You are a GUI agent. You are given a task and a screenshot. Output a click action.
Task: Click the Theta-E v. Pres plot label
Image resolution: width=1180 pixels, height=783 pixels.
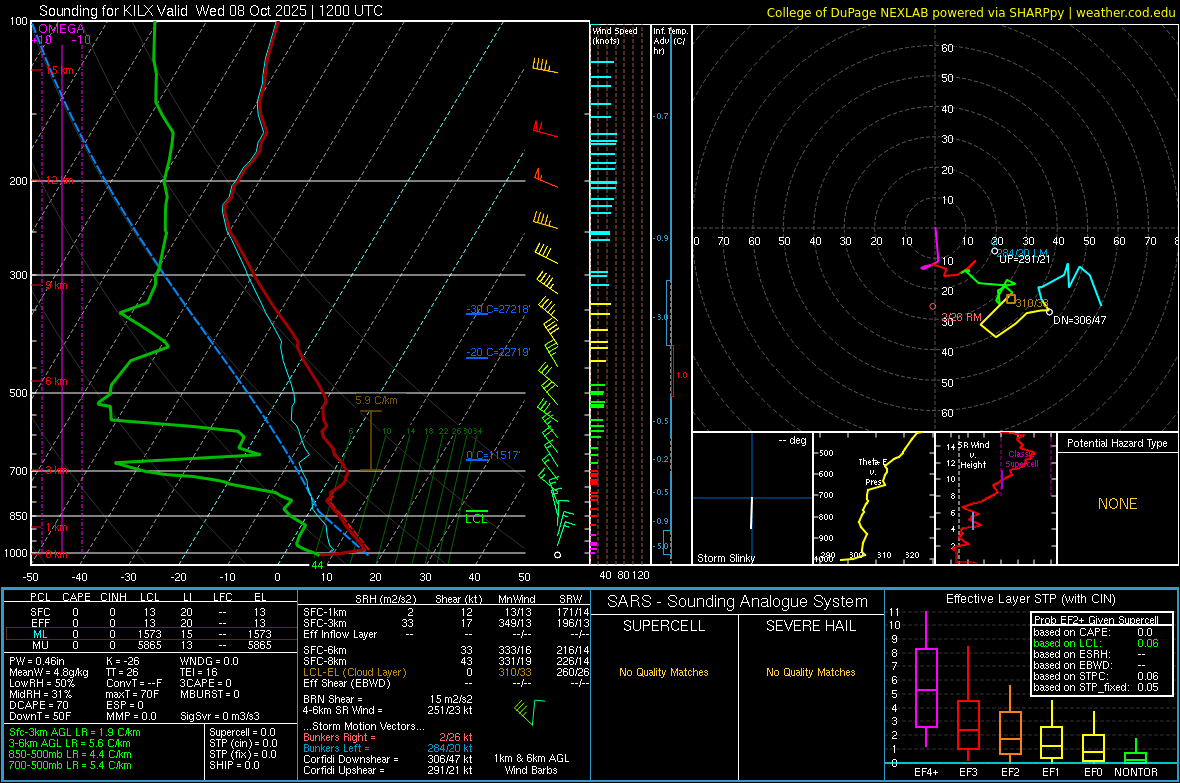[871, 471]
